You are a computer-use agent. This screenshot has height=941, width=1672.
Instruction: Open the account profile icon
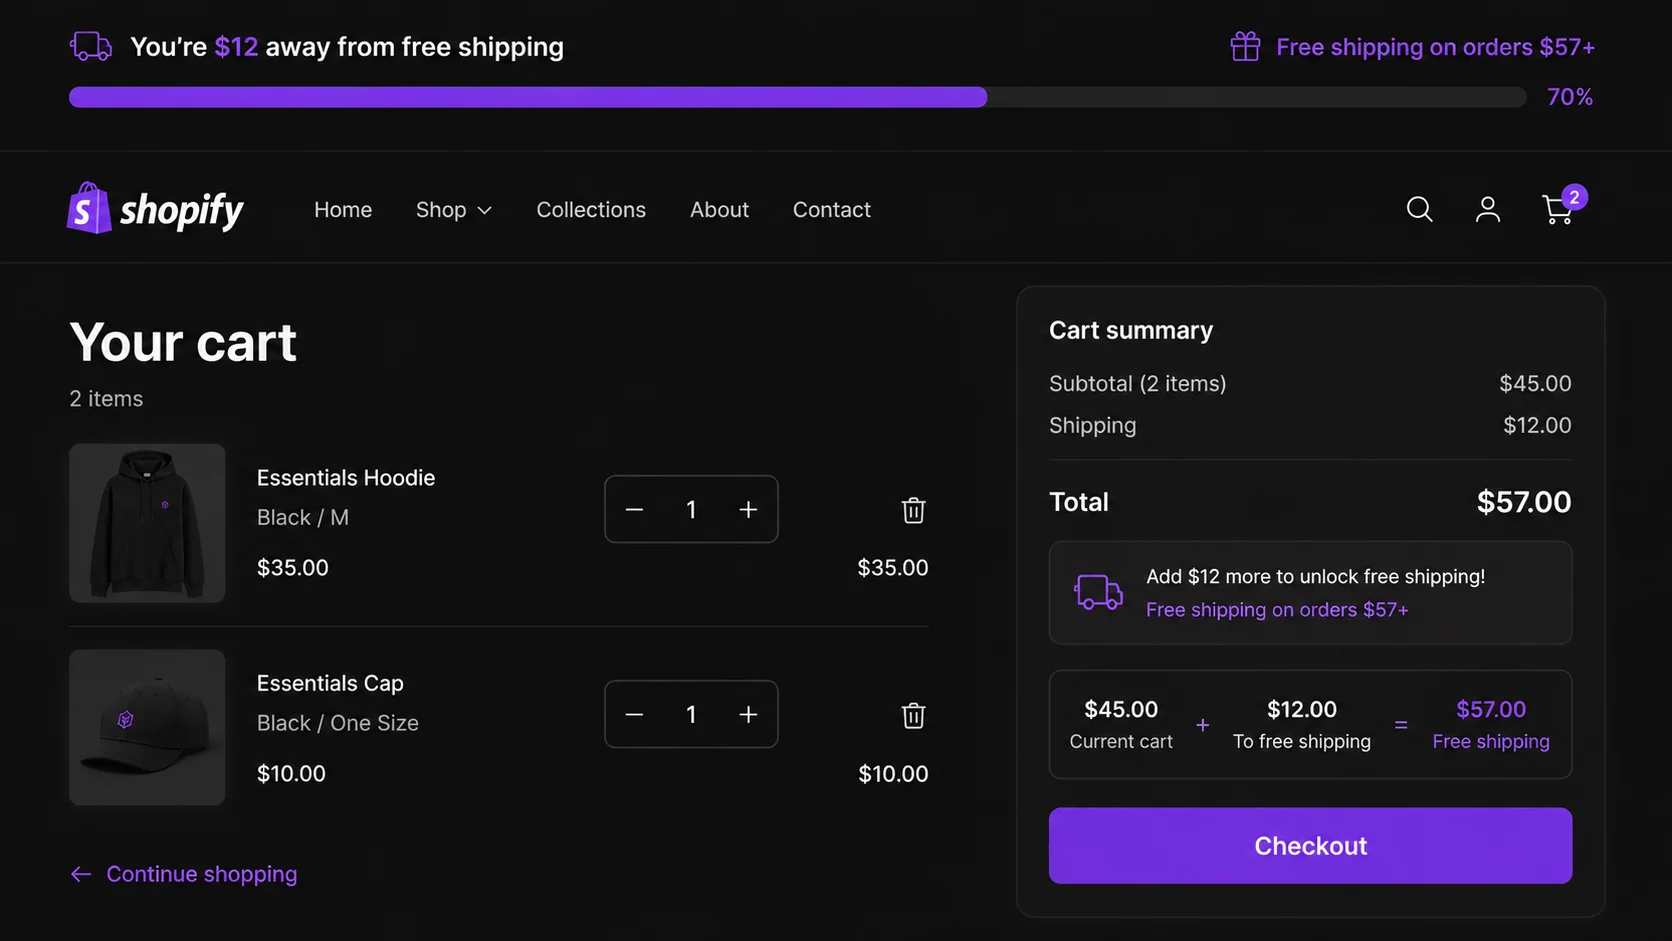[x=1488, y=209]
